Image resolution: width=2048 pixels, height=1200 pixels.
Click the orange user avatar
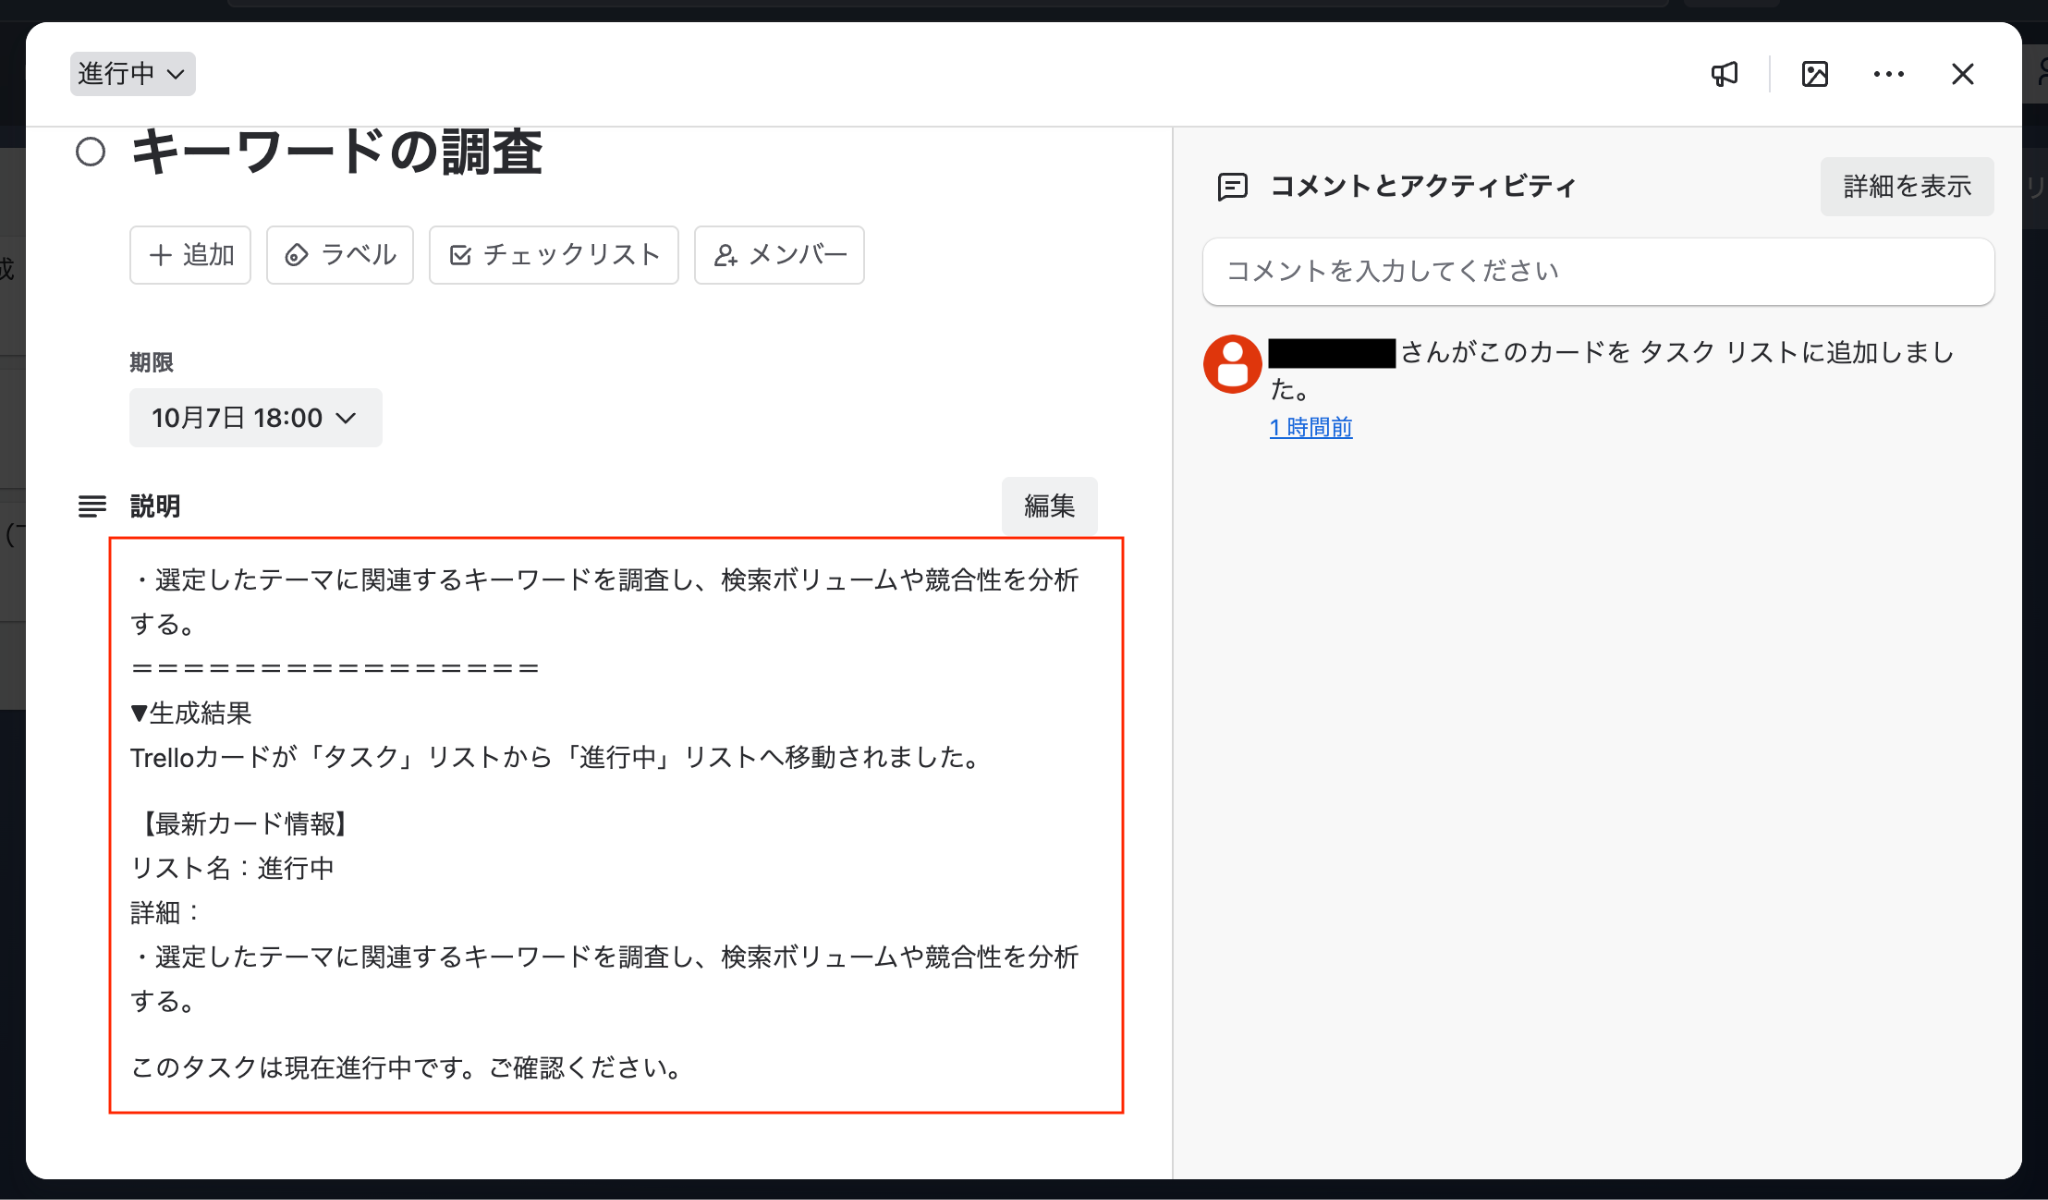coord(1232,364)
